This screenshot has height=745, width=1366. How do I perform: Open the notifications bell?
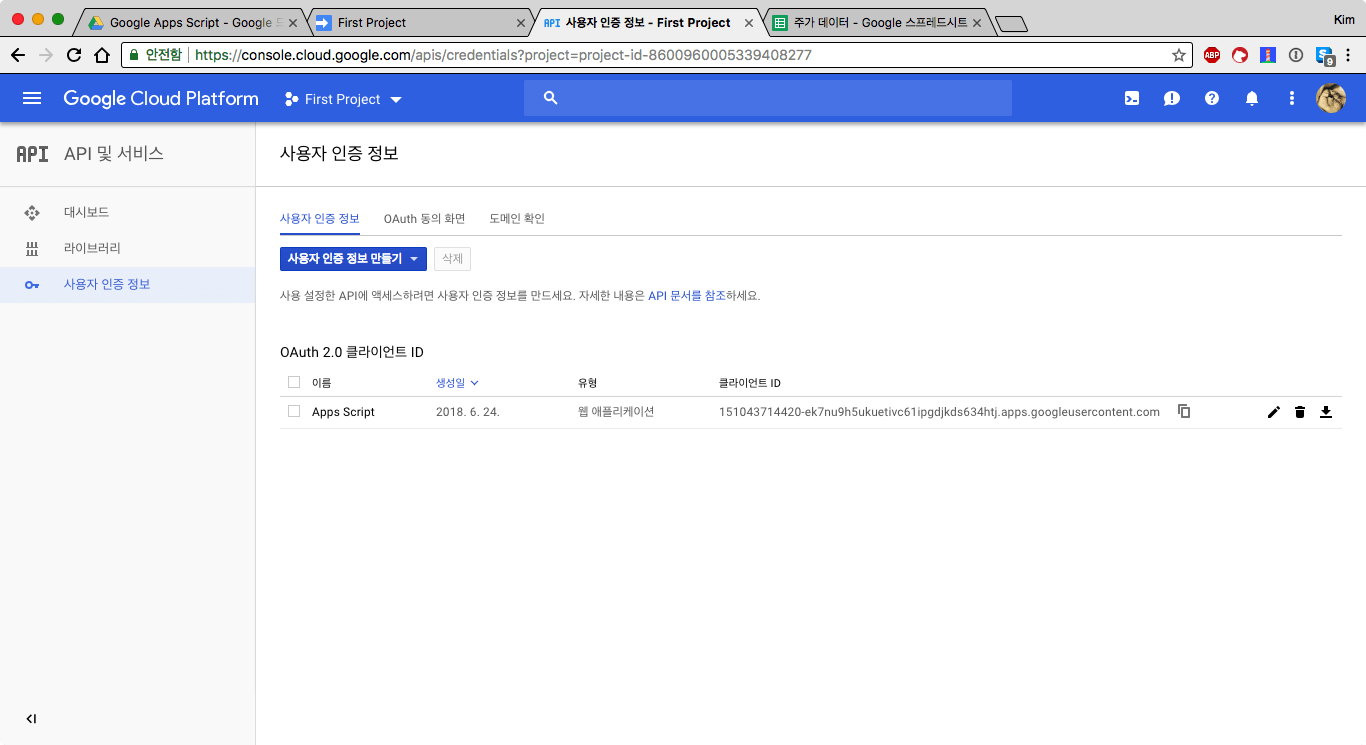1251,97
